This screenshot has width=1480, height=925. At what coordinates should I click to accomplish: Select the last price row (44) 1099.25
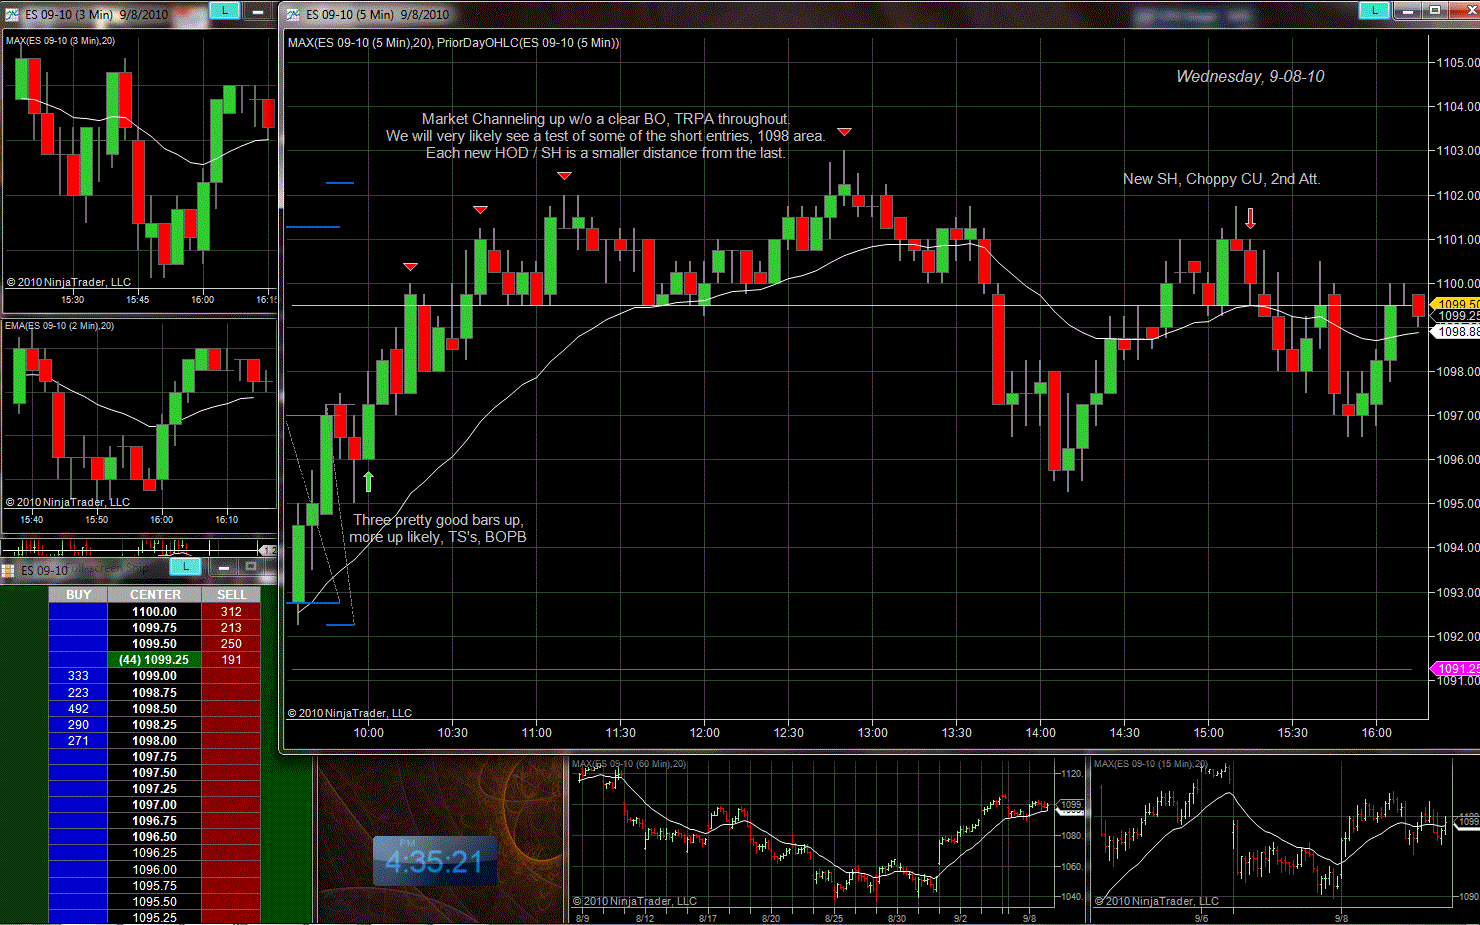click(x=154, y=660)
